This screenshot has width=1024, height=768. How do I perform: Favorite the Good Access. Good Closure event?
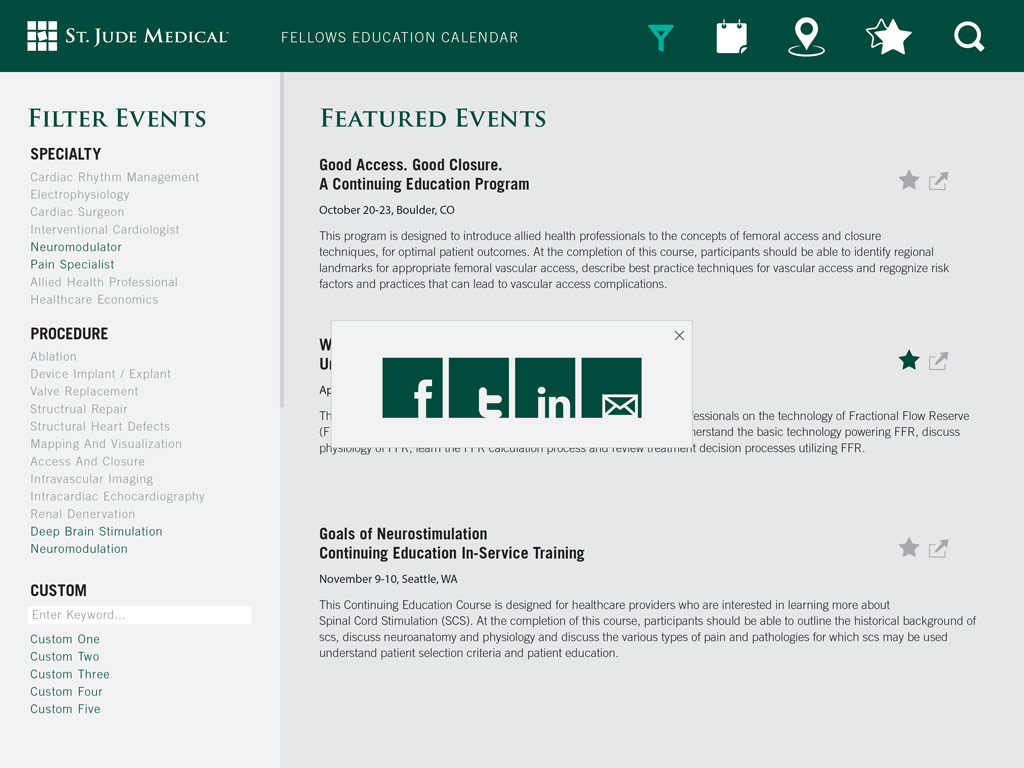(x=908, y=180)
